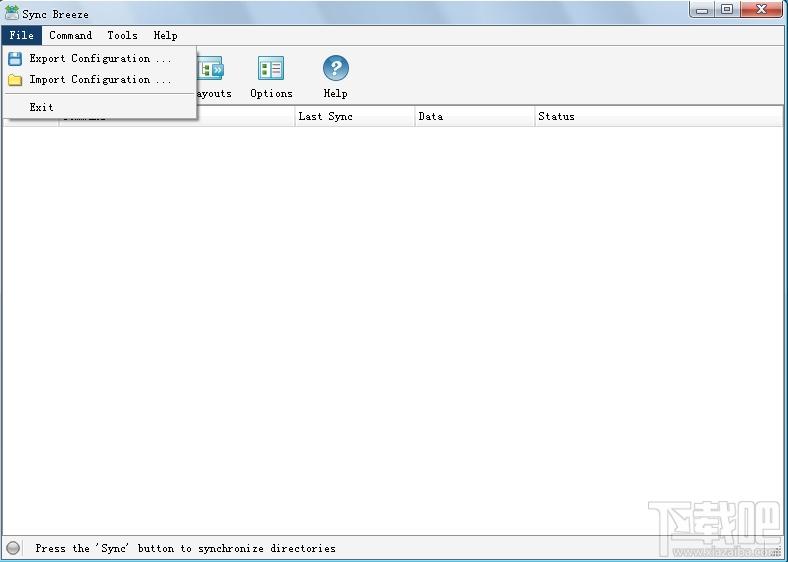This screenshot has height=562, width=788.
Task: Click the folder Import icon
Action: [x=15, y=80]
